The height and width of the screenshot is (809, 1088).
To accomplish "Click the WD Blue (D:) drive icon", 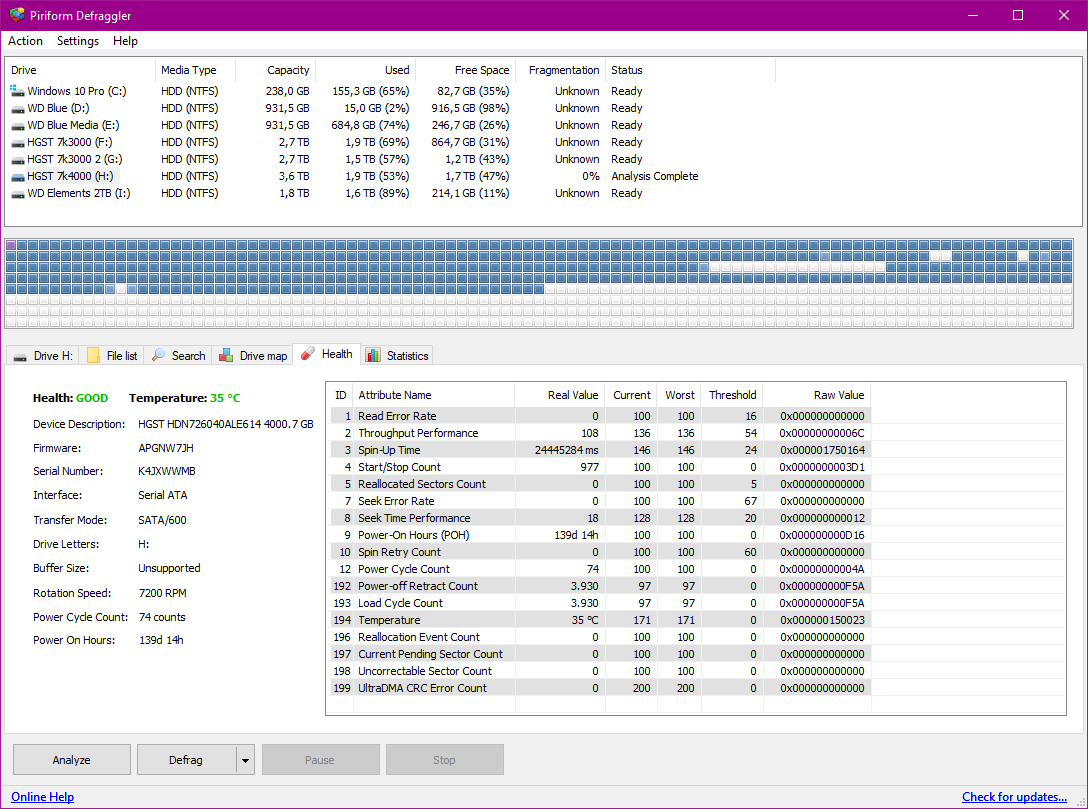I will [x=17, y=109].
